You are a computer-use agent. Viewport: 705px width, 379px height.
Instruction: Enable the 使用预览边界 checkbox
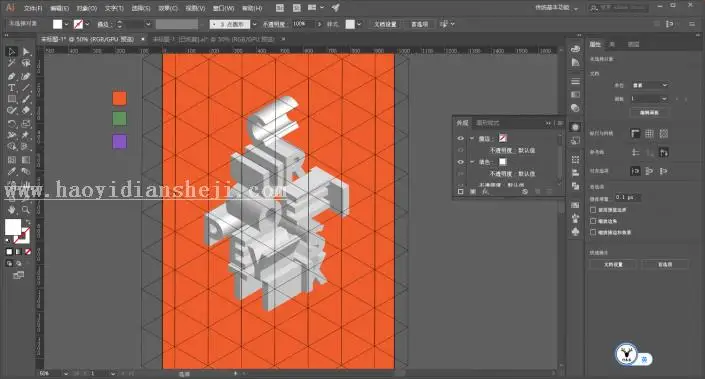(593, 210)
